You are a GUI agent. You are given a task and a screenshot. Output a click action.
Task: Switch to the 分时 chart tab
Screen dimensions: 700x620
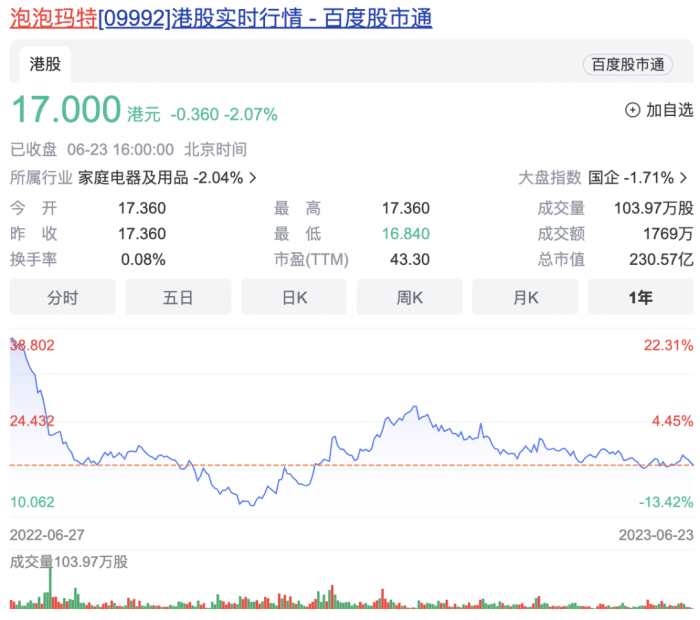click(62, 297)
